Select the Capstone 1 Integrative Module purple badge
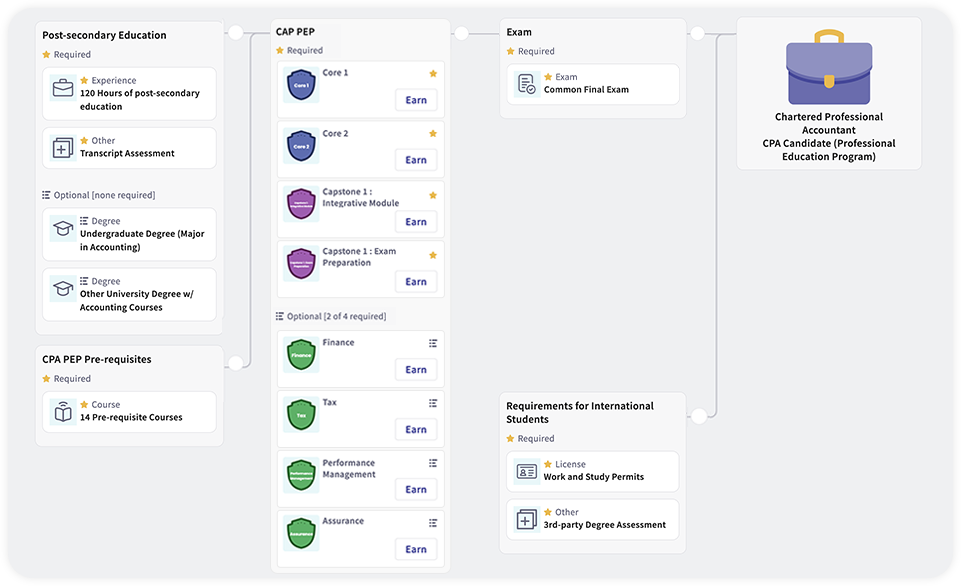961x586 pixels. tap(301, 204)
